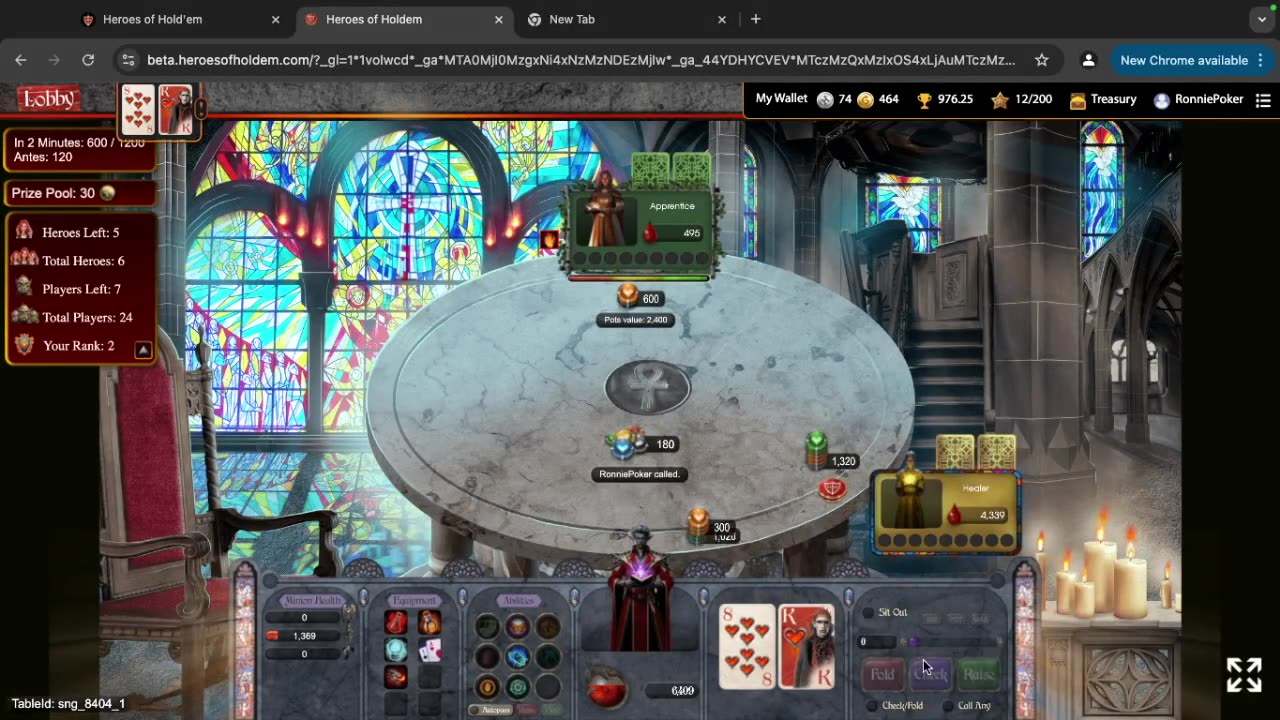Viewport: 1280px width, 720px height.
Task: Click the trophy points icon
Action: (925, 100)
